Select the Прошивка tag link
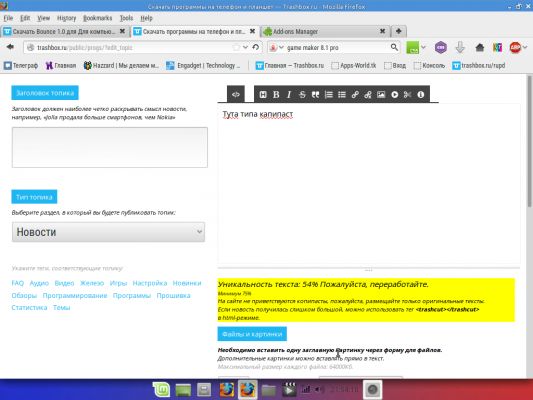Image resolution: width=533 pixels, height=400 pixels. 173,295
